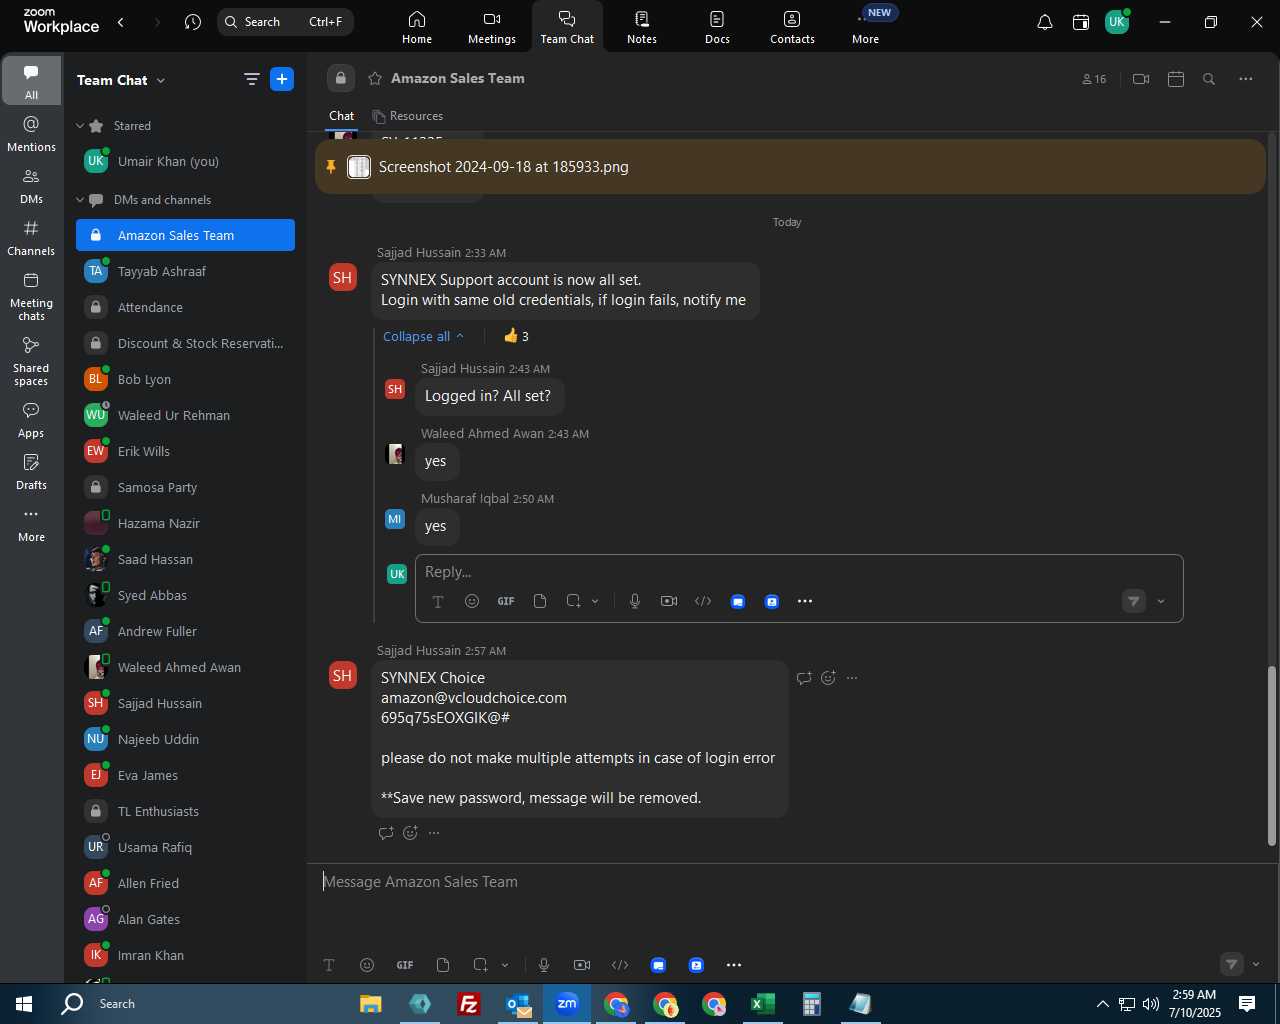Collapse the DMs and channels section
The width and height of the screenshot is (1280, 1024).
(x=80, y=200)
